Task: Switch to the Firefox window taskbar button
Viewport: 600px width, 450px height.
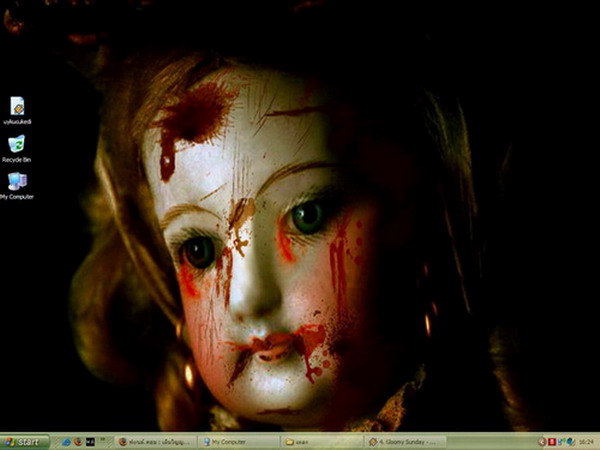Action: coord(155,442)
